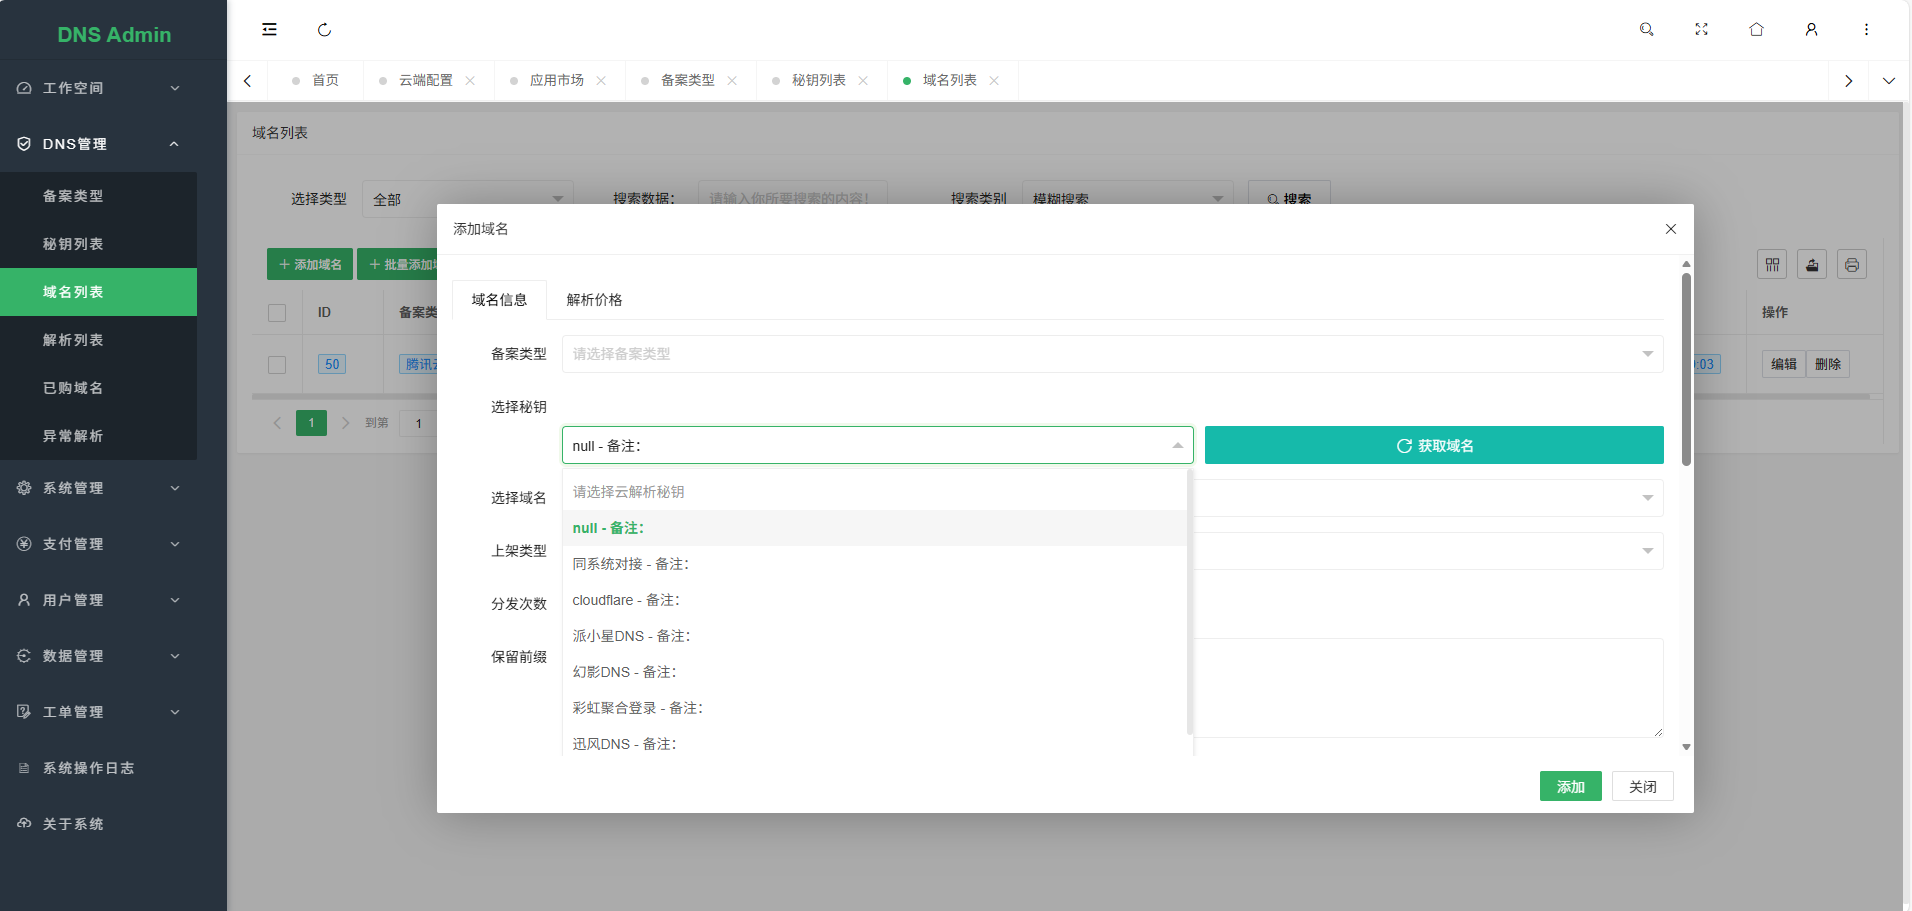Screen dimensions: 1912x911
Task: Switch to the 解析价格 tab
Action: pyautogui.click(x=594, y=300)
